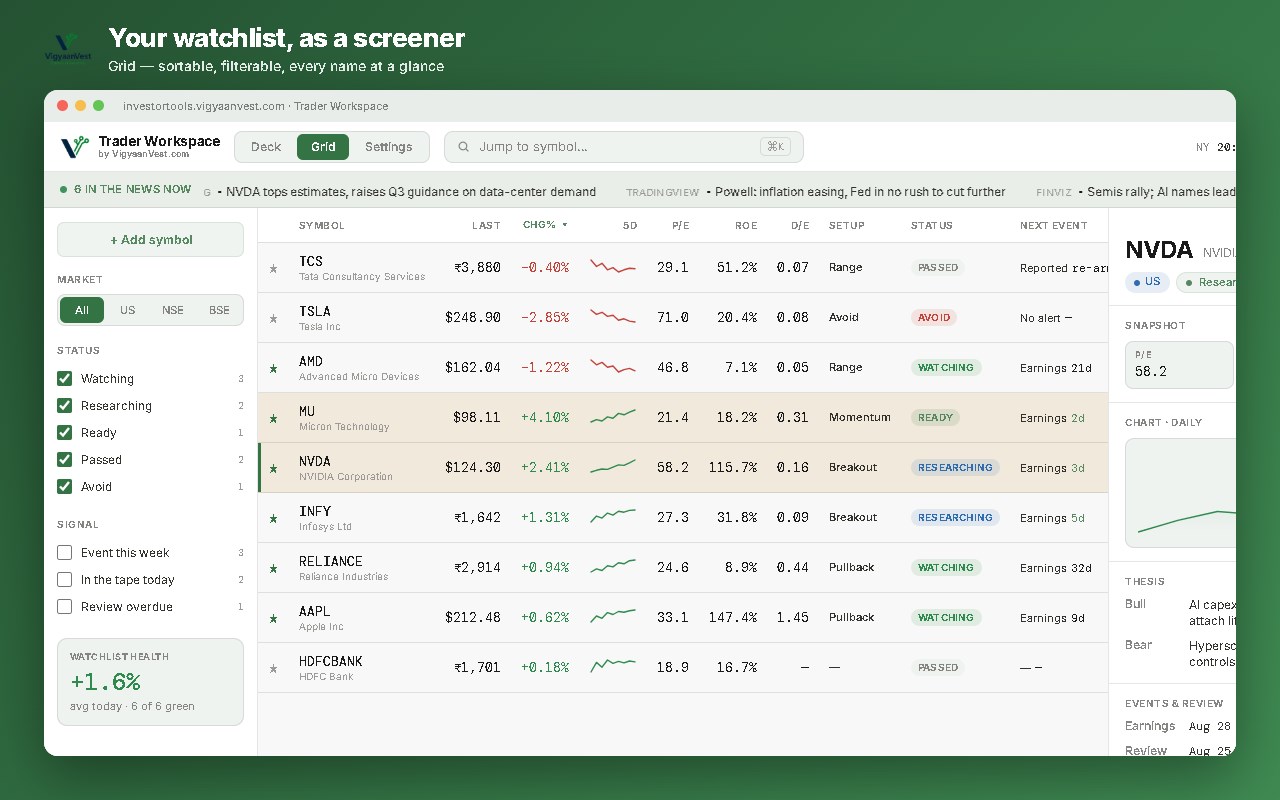Toggle the Researching status checkbox
This screenshot has width=1280, height=800.
[65, 405]
